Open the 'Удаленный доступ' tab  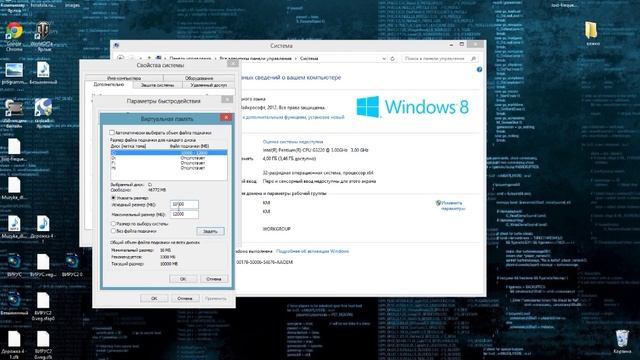click(x=208, y=85)
